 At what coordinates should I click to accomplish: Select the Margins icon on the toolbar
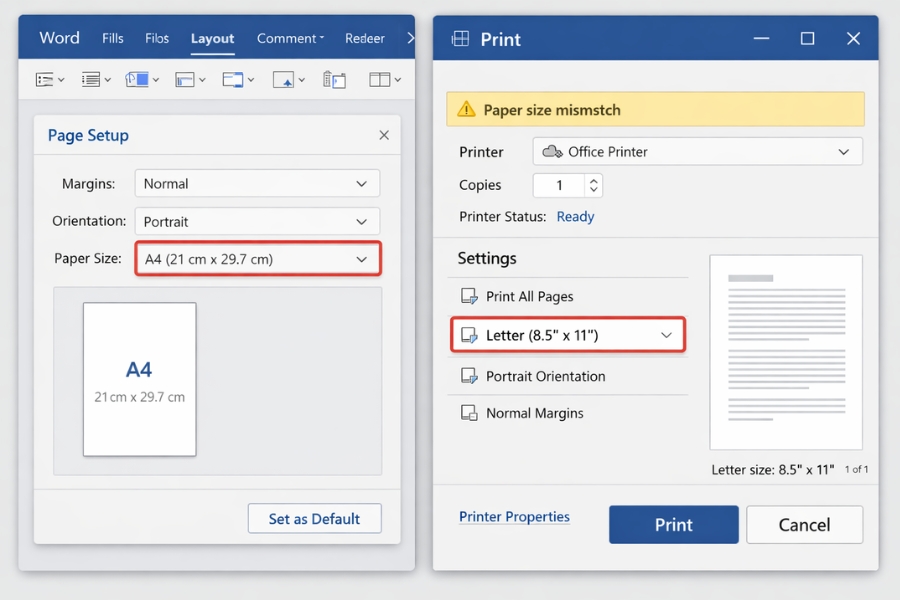[x=45, y=79]
